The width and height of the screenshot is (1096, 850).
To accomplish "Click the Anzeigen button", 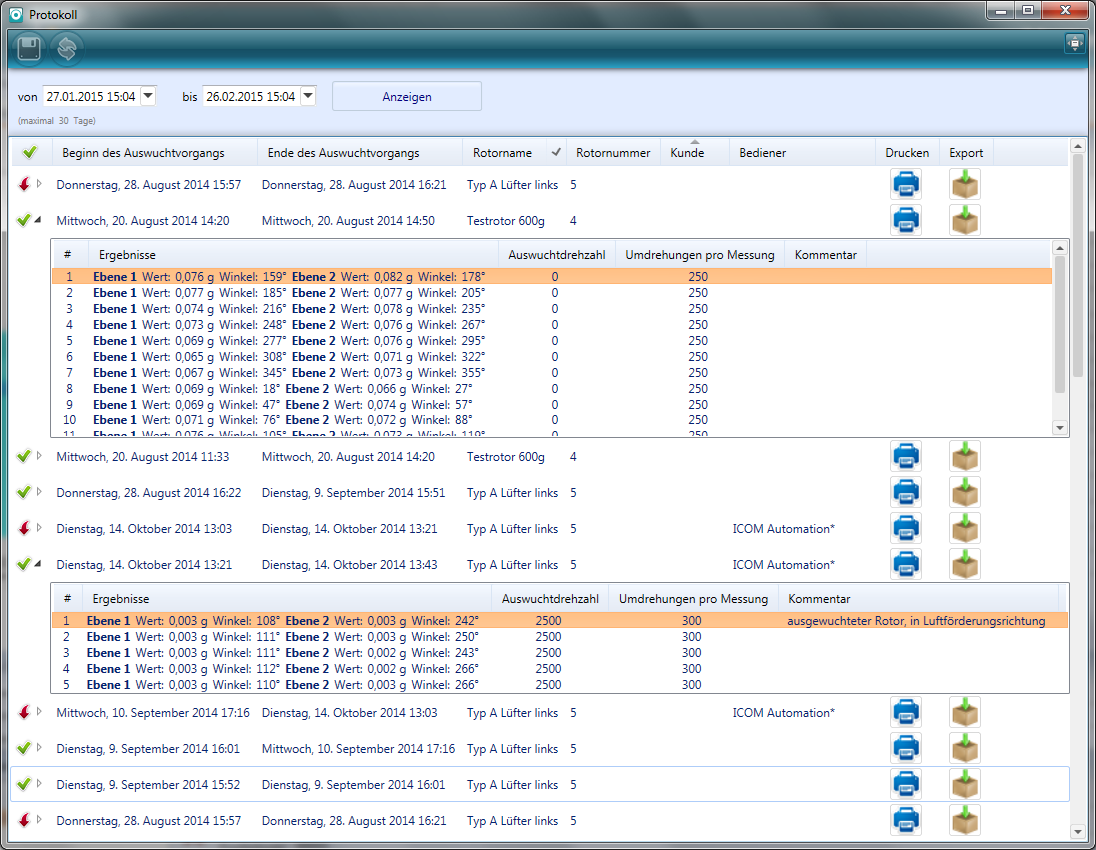I will coord(407,96).
